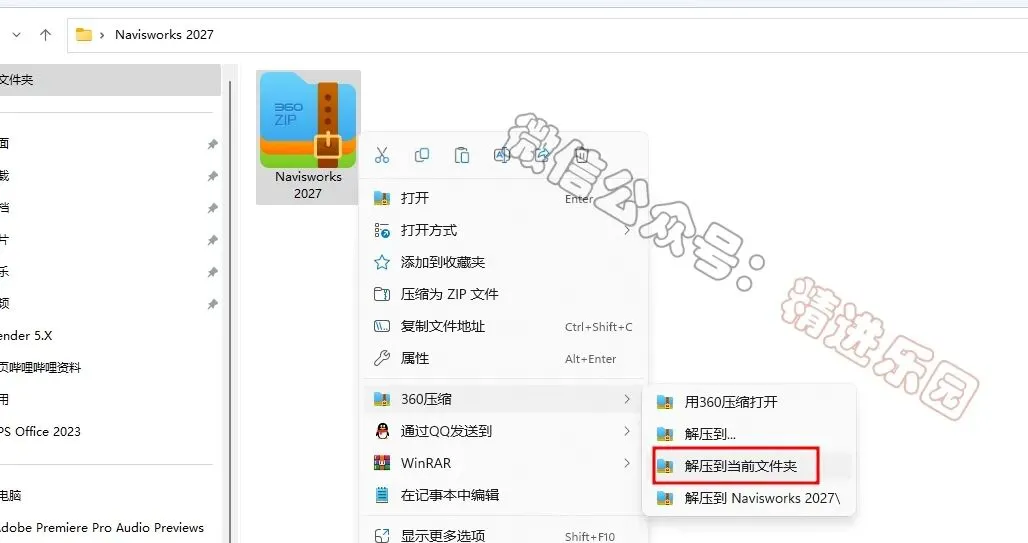Choose 在记事本中编辑 option

coord(504,495)
